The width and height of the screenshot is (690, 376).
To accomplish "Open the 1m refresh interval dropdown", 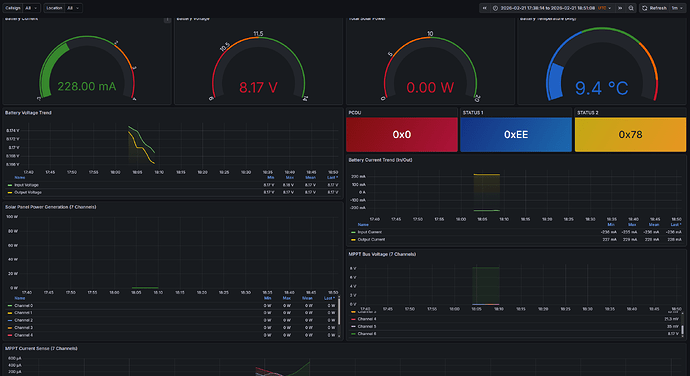I will [677, 8].
